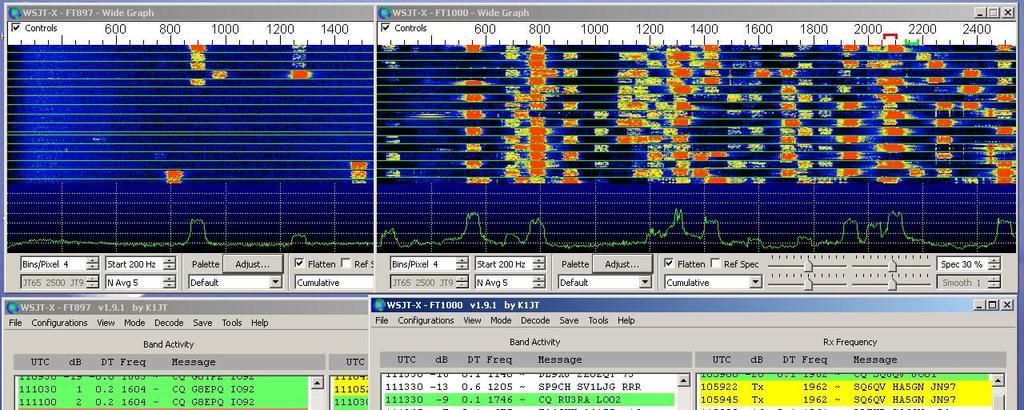Toggle Flatten checkbox in FT897 Wide Graph

click(300, 264)
